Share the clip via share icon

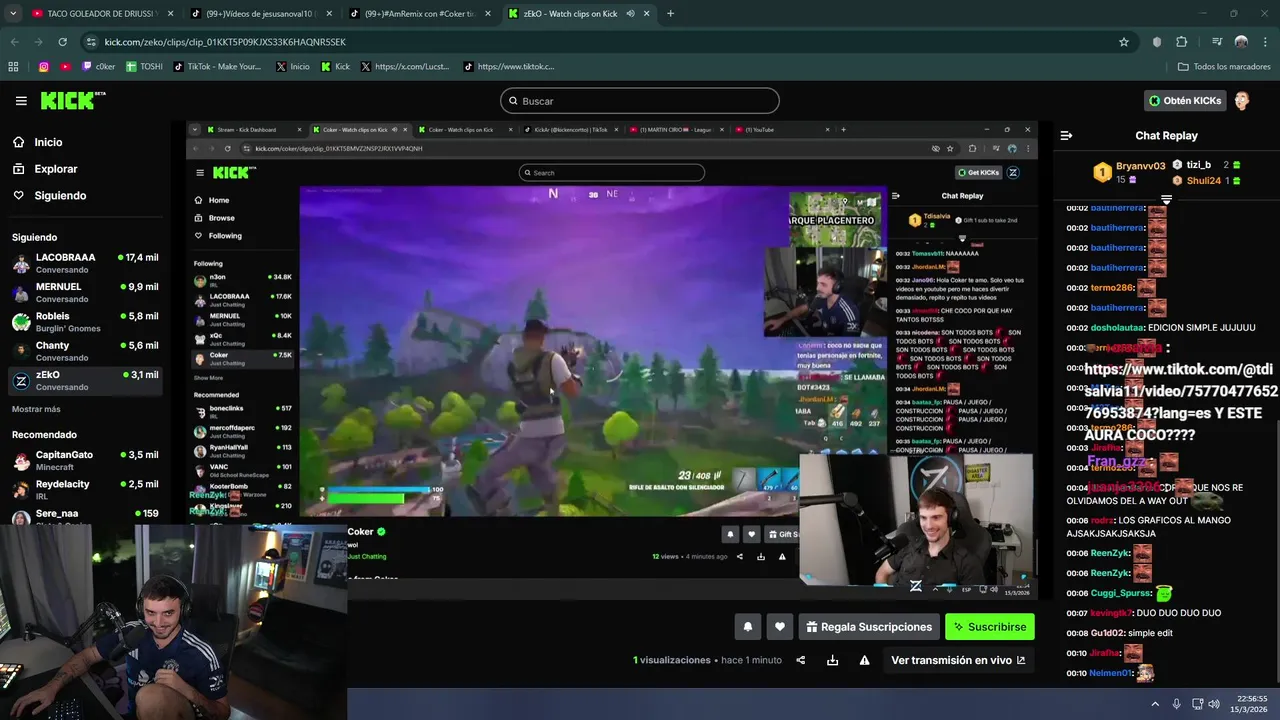[801, 660]
